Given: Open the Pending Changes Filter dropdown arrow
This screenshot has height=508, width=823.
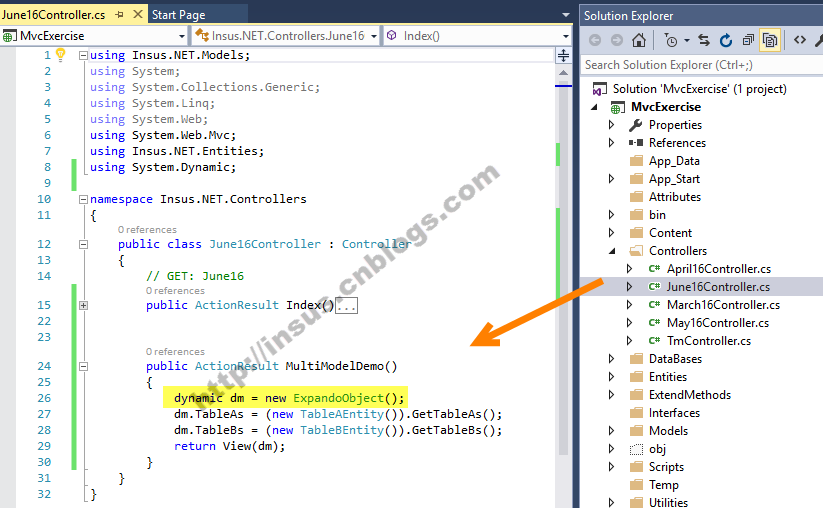Looking at the screenshot, I should point(687,40).
